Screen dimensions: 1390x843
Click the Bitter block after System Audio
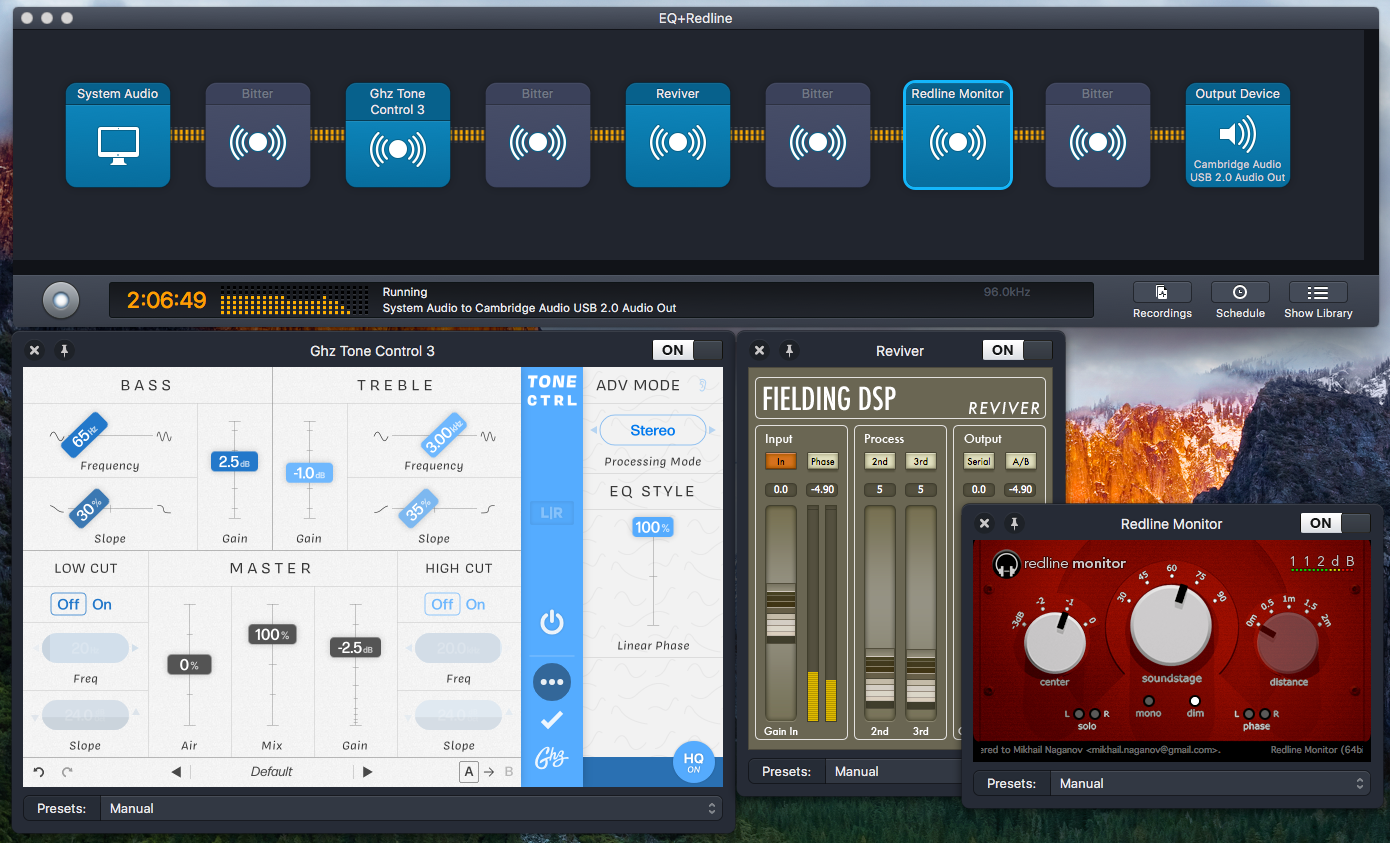point(258,135)
